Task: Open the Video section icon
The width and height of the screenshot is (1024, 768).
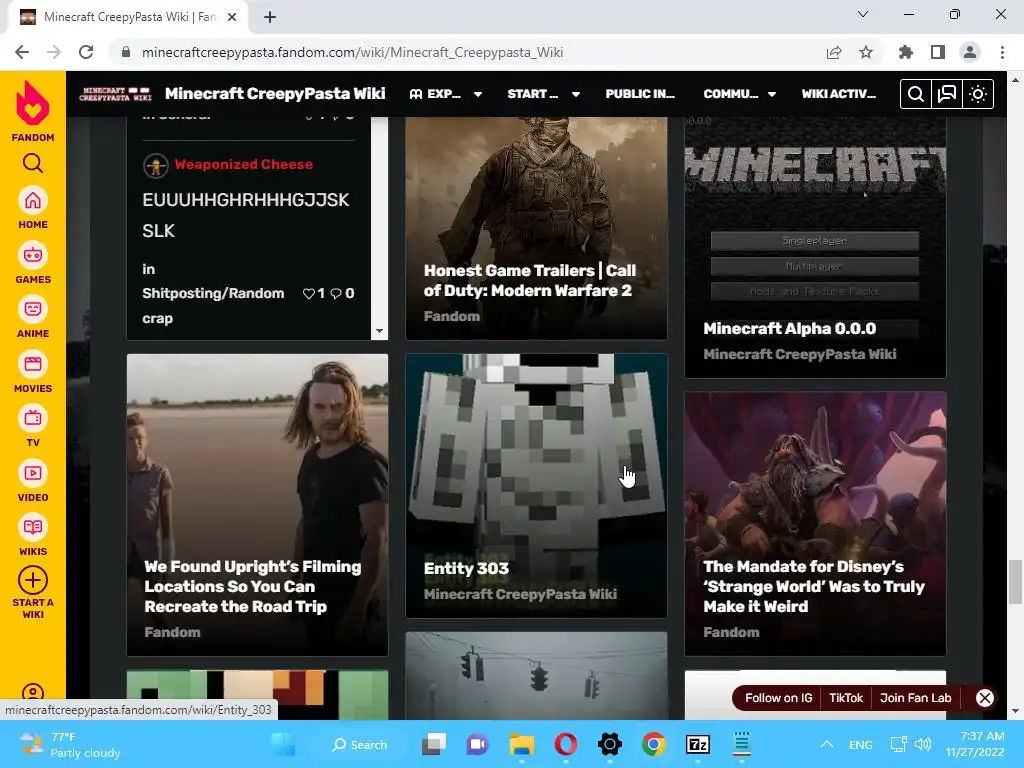Action: pos(33,473)
